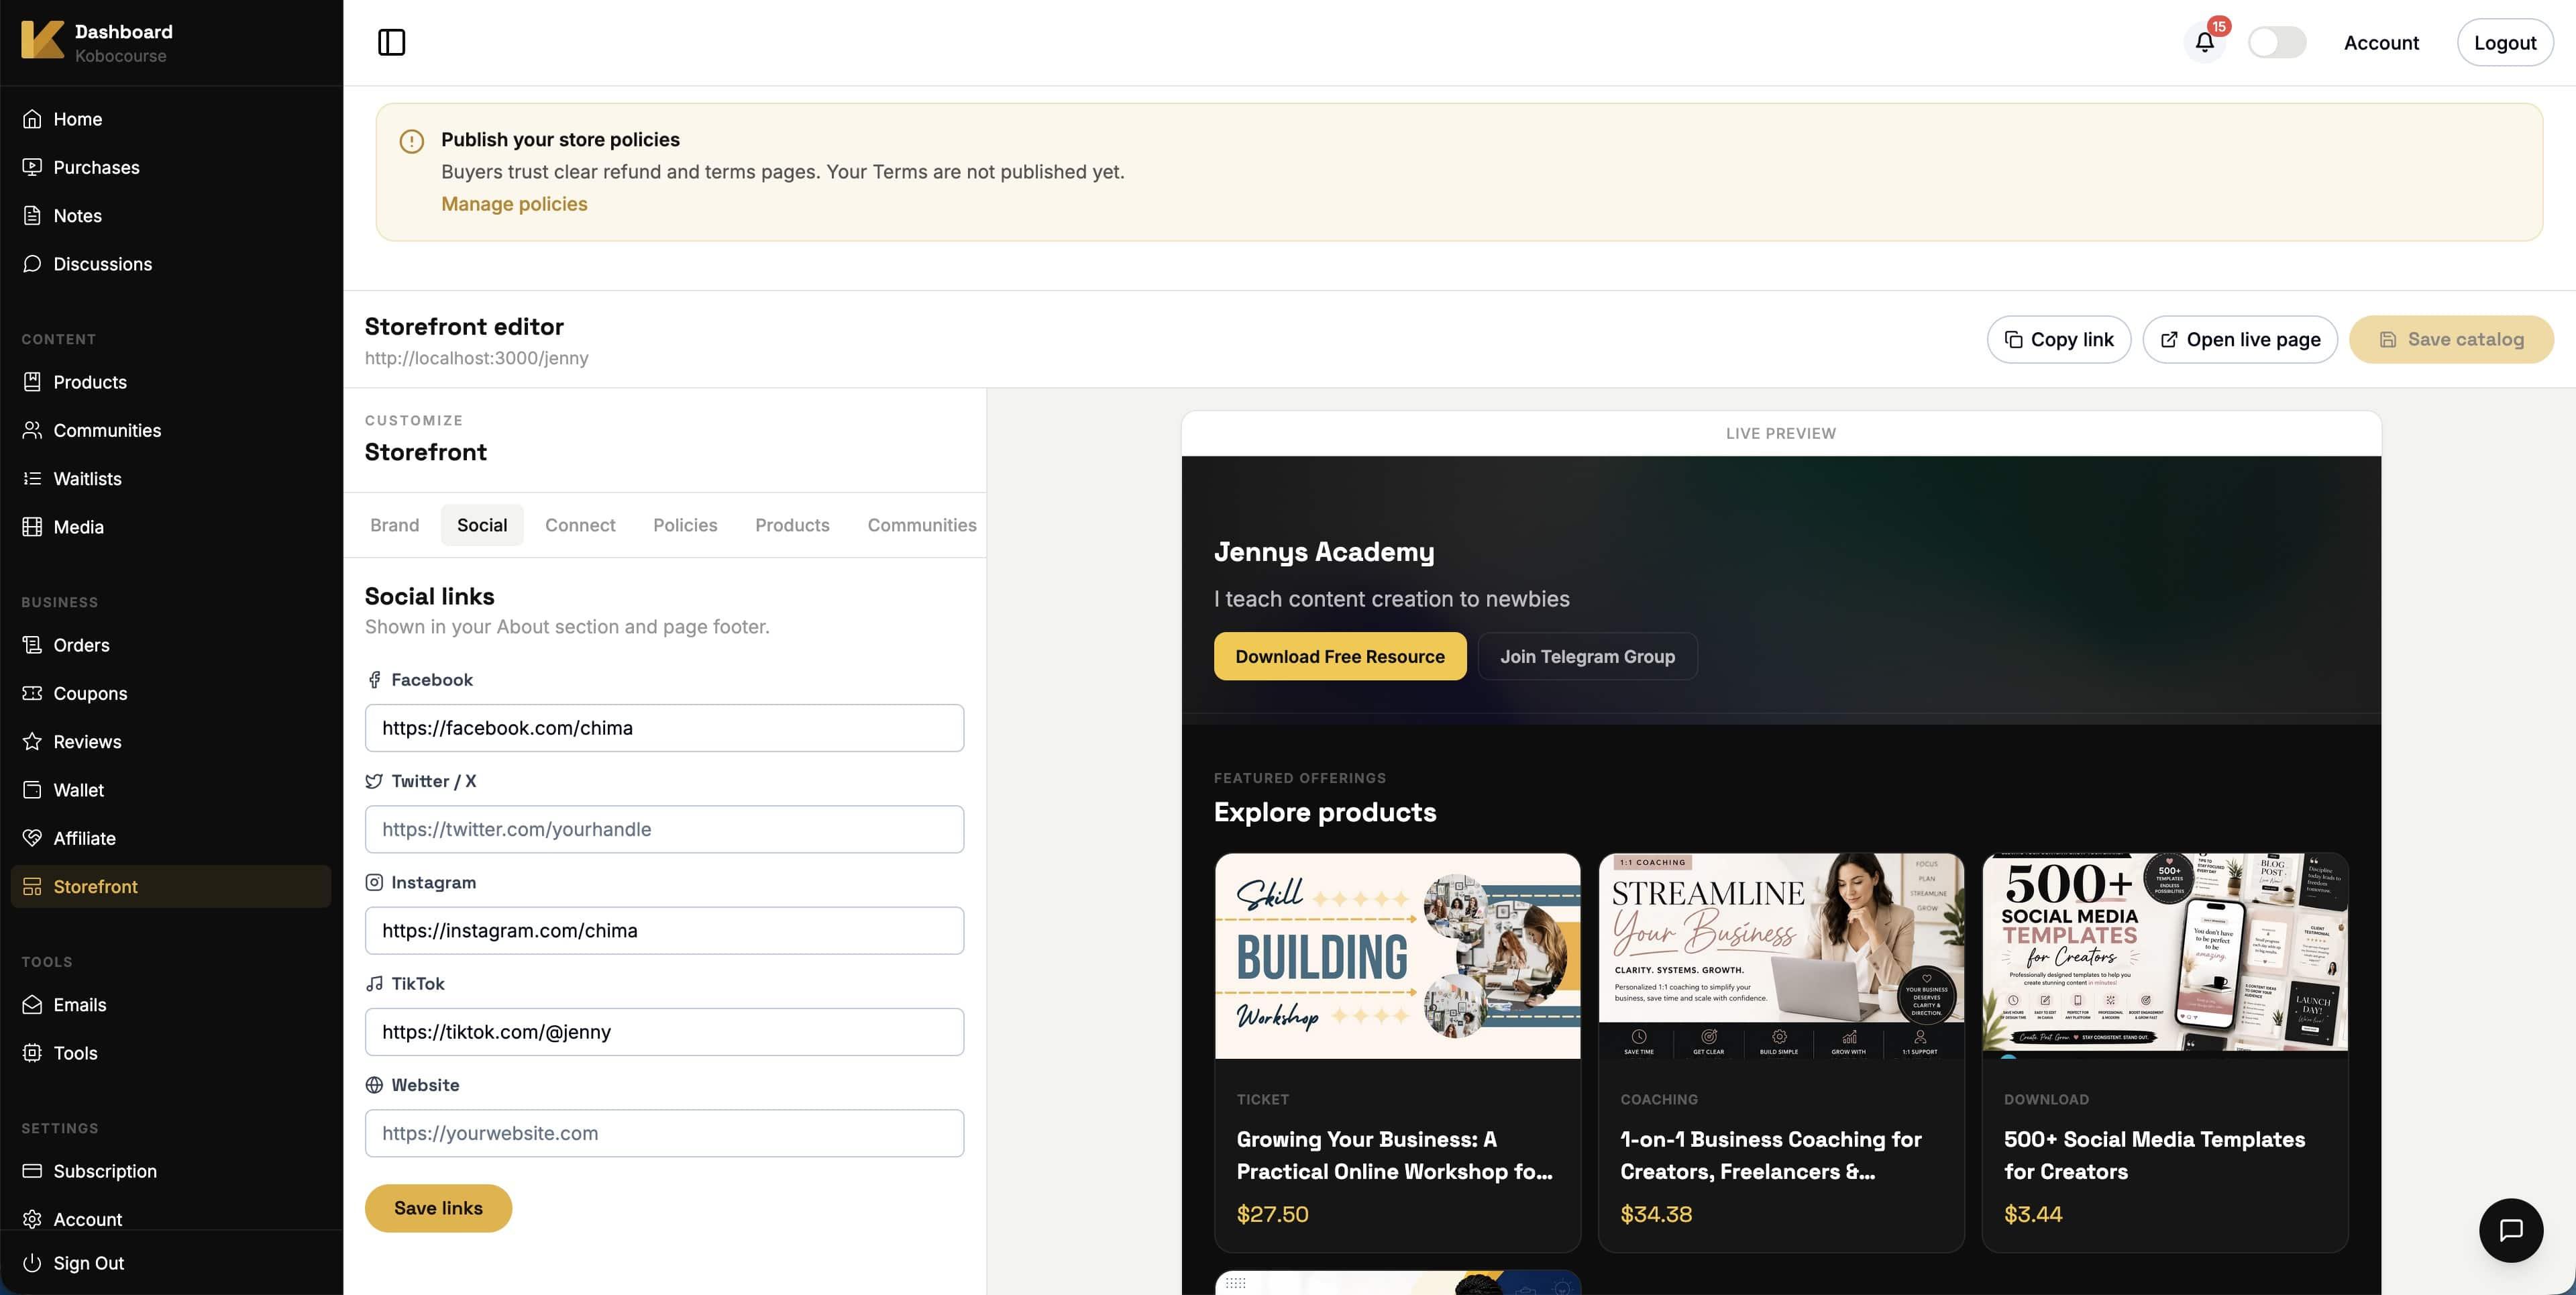Screen dimensions: 2576x1295
Task: Click the $27.50 price text
Action: (x=1272, y=1214)
